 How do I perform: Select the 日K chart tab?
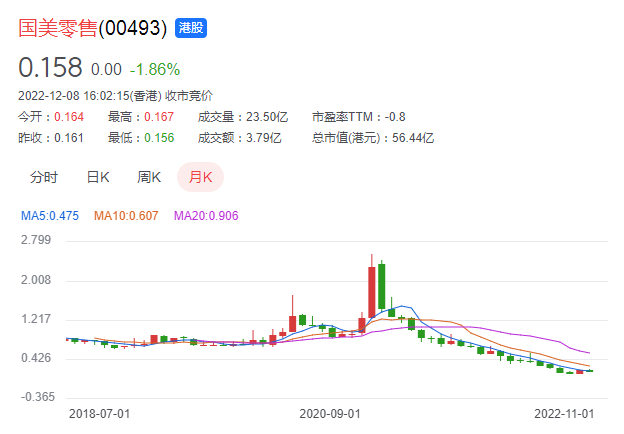pos(98,177)
